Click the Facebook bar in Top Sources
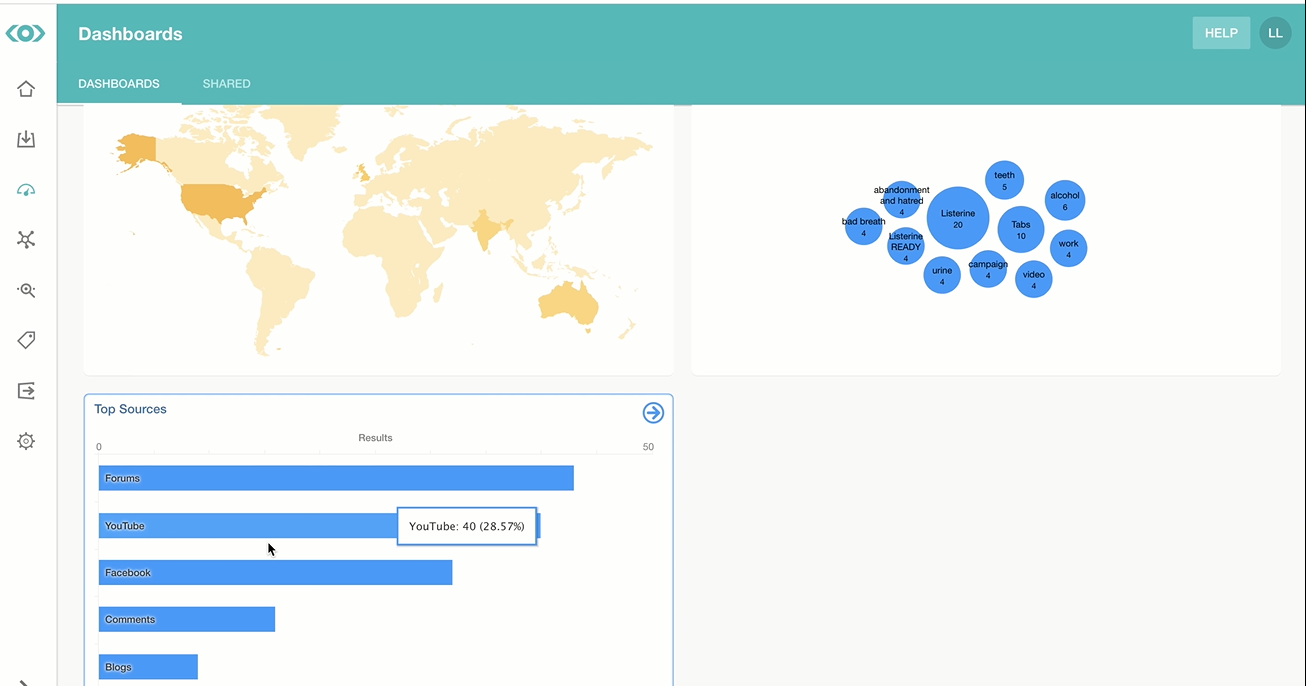The width and height of the screenshot is (1306, 686). pos(275,573)
